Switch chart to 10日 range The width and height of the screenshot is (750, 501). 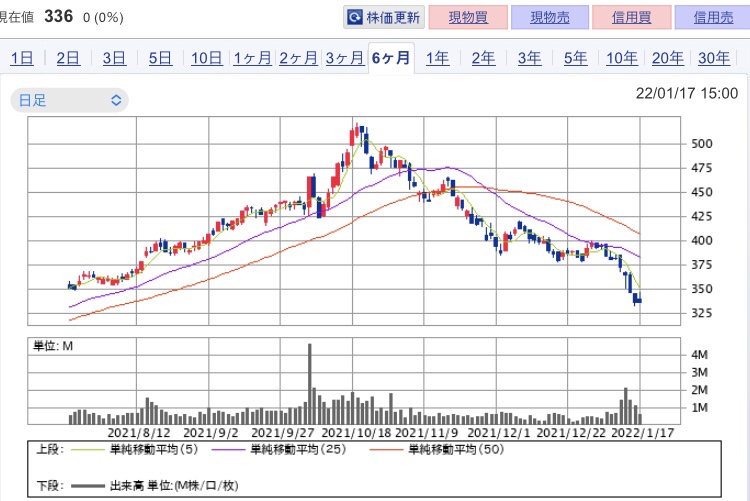point(207,58)
